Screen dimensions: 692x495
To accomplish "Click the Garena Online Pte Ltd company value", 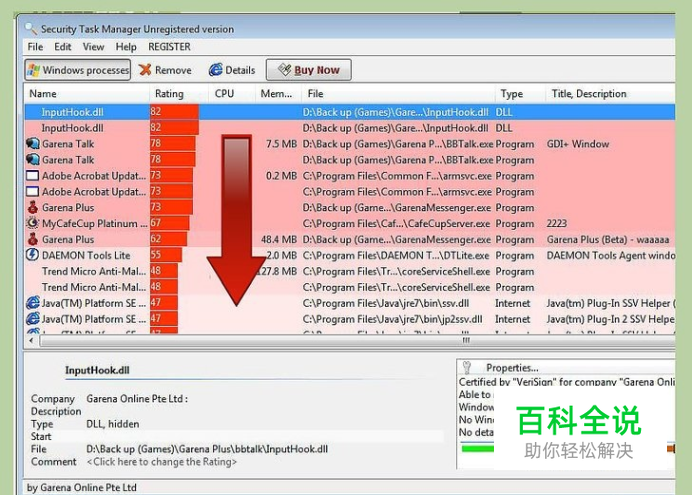I will point(137,399).
